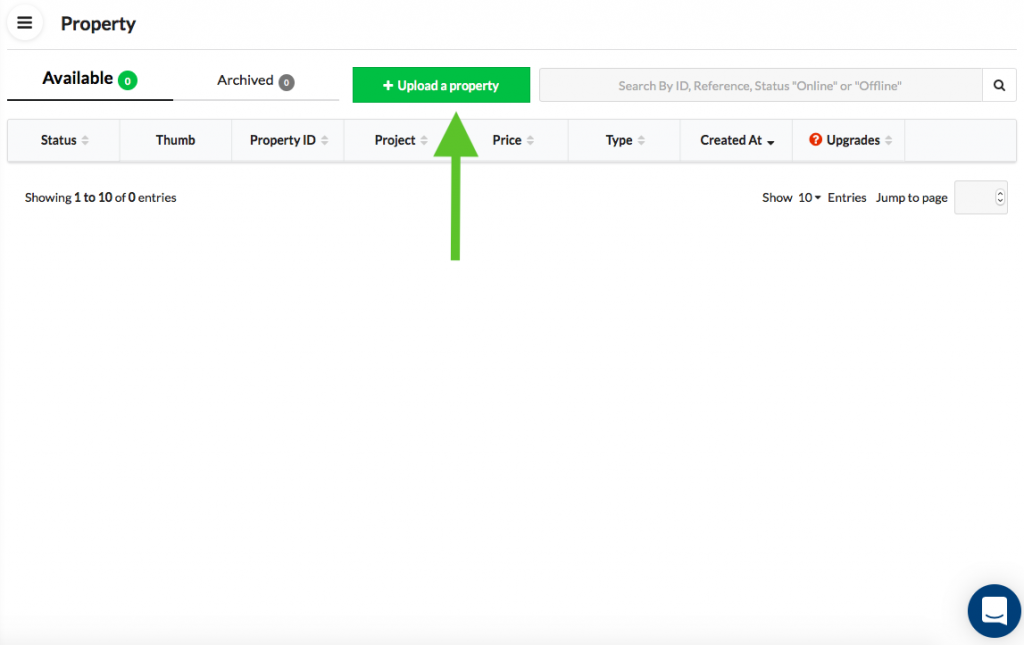The image size is (1024, 645).
Task: Expand the Jump to page number stepper
Action: point(1000,197)
